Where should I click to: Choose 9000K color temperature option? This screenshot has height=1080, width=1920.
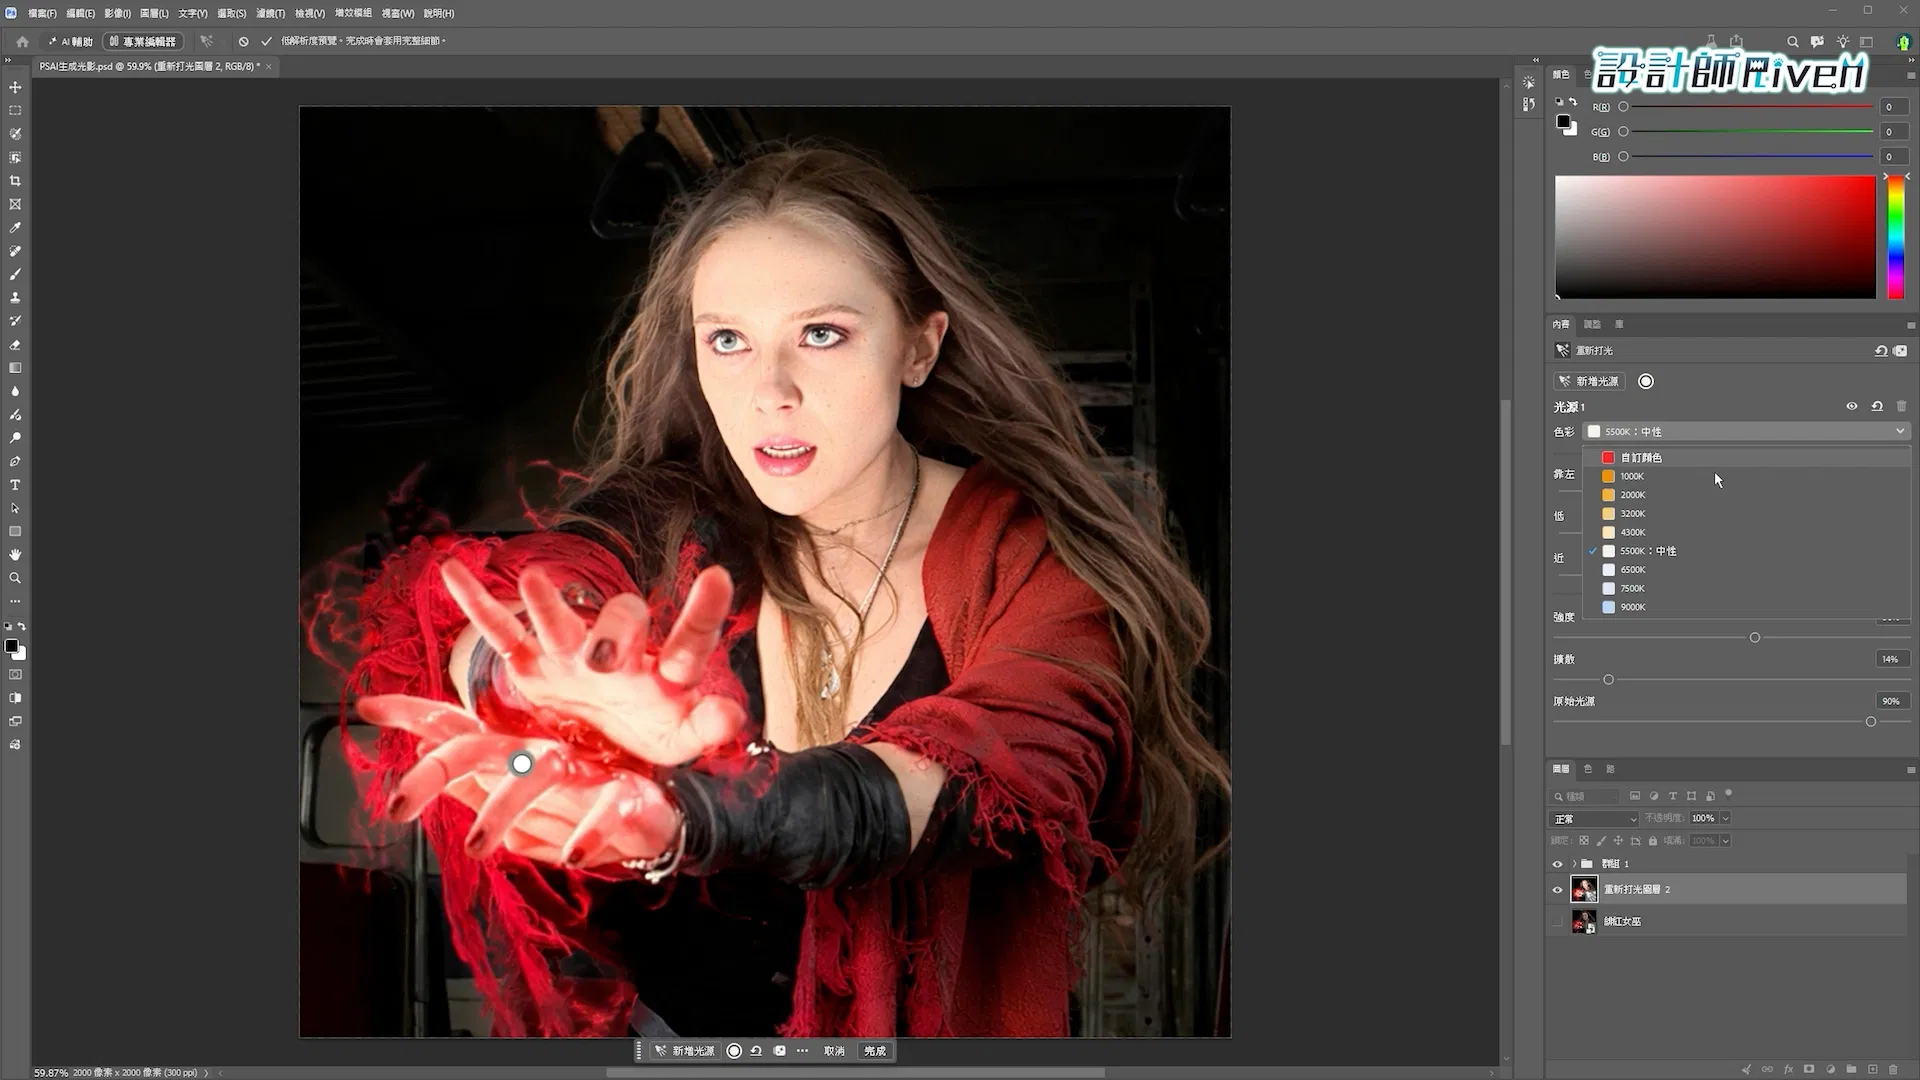[x=1746, y=607]
